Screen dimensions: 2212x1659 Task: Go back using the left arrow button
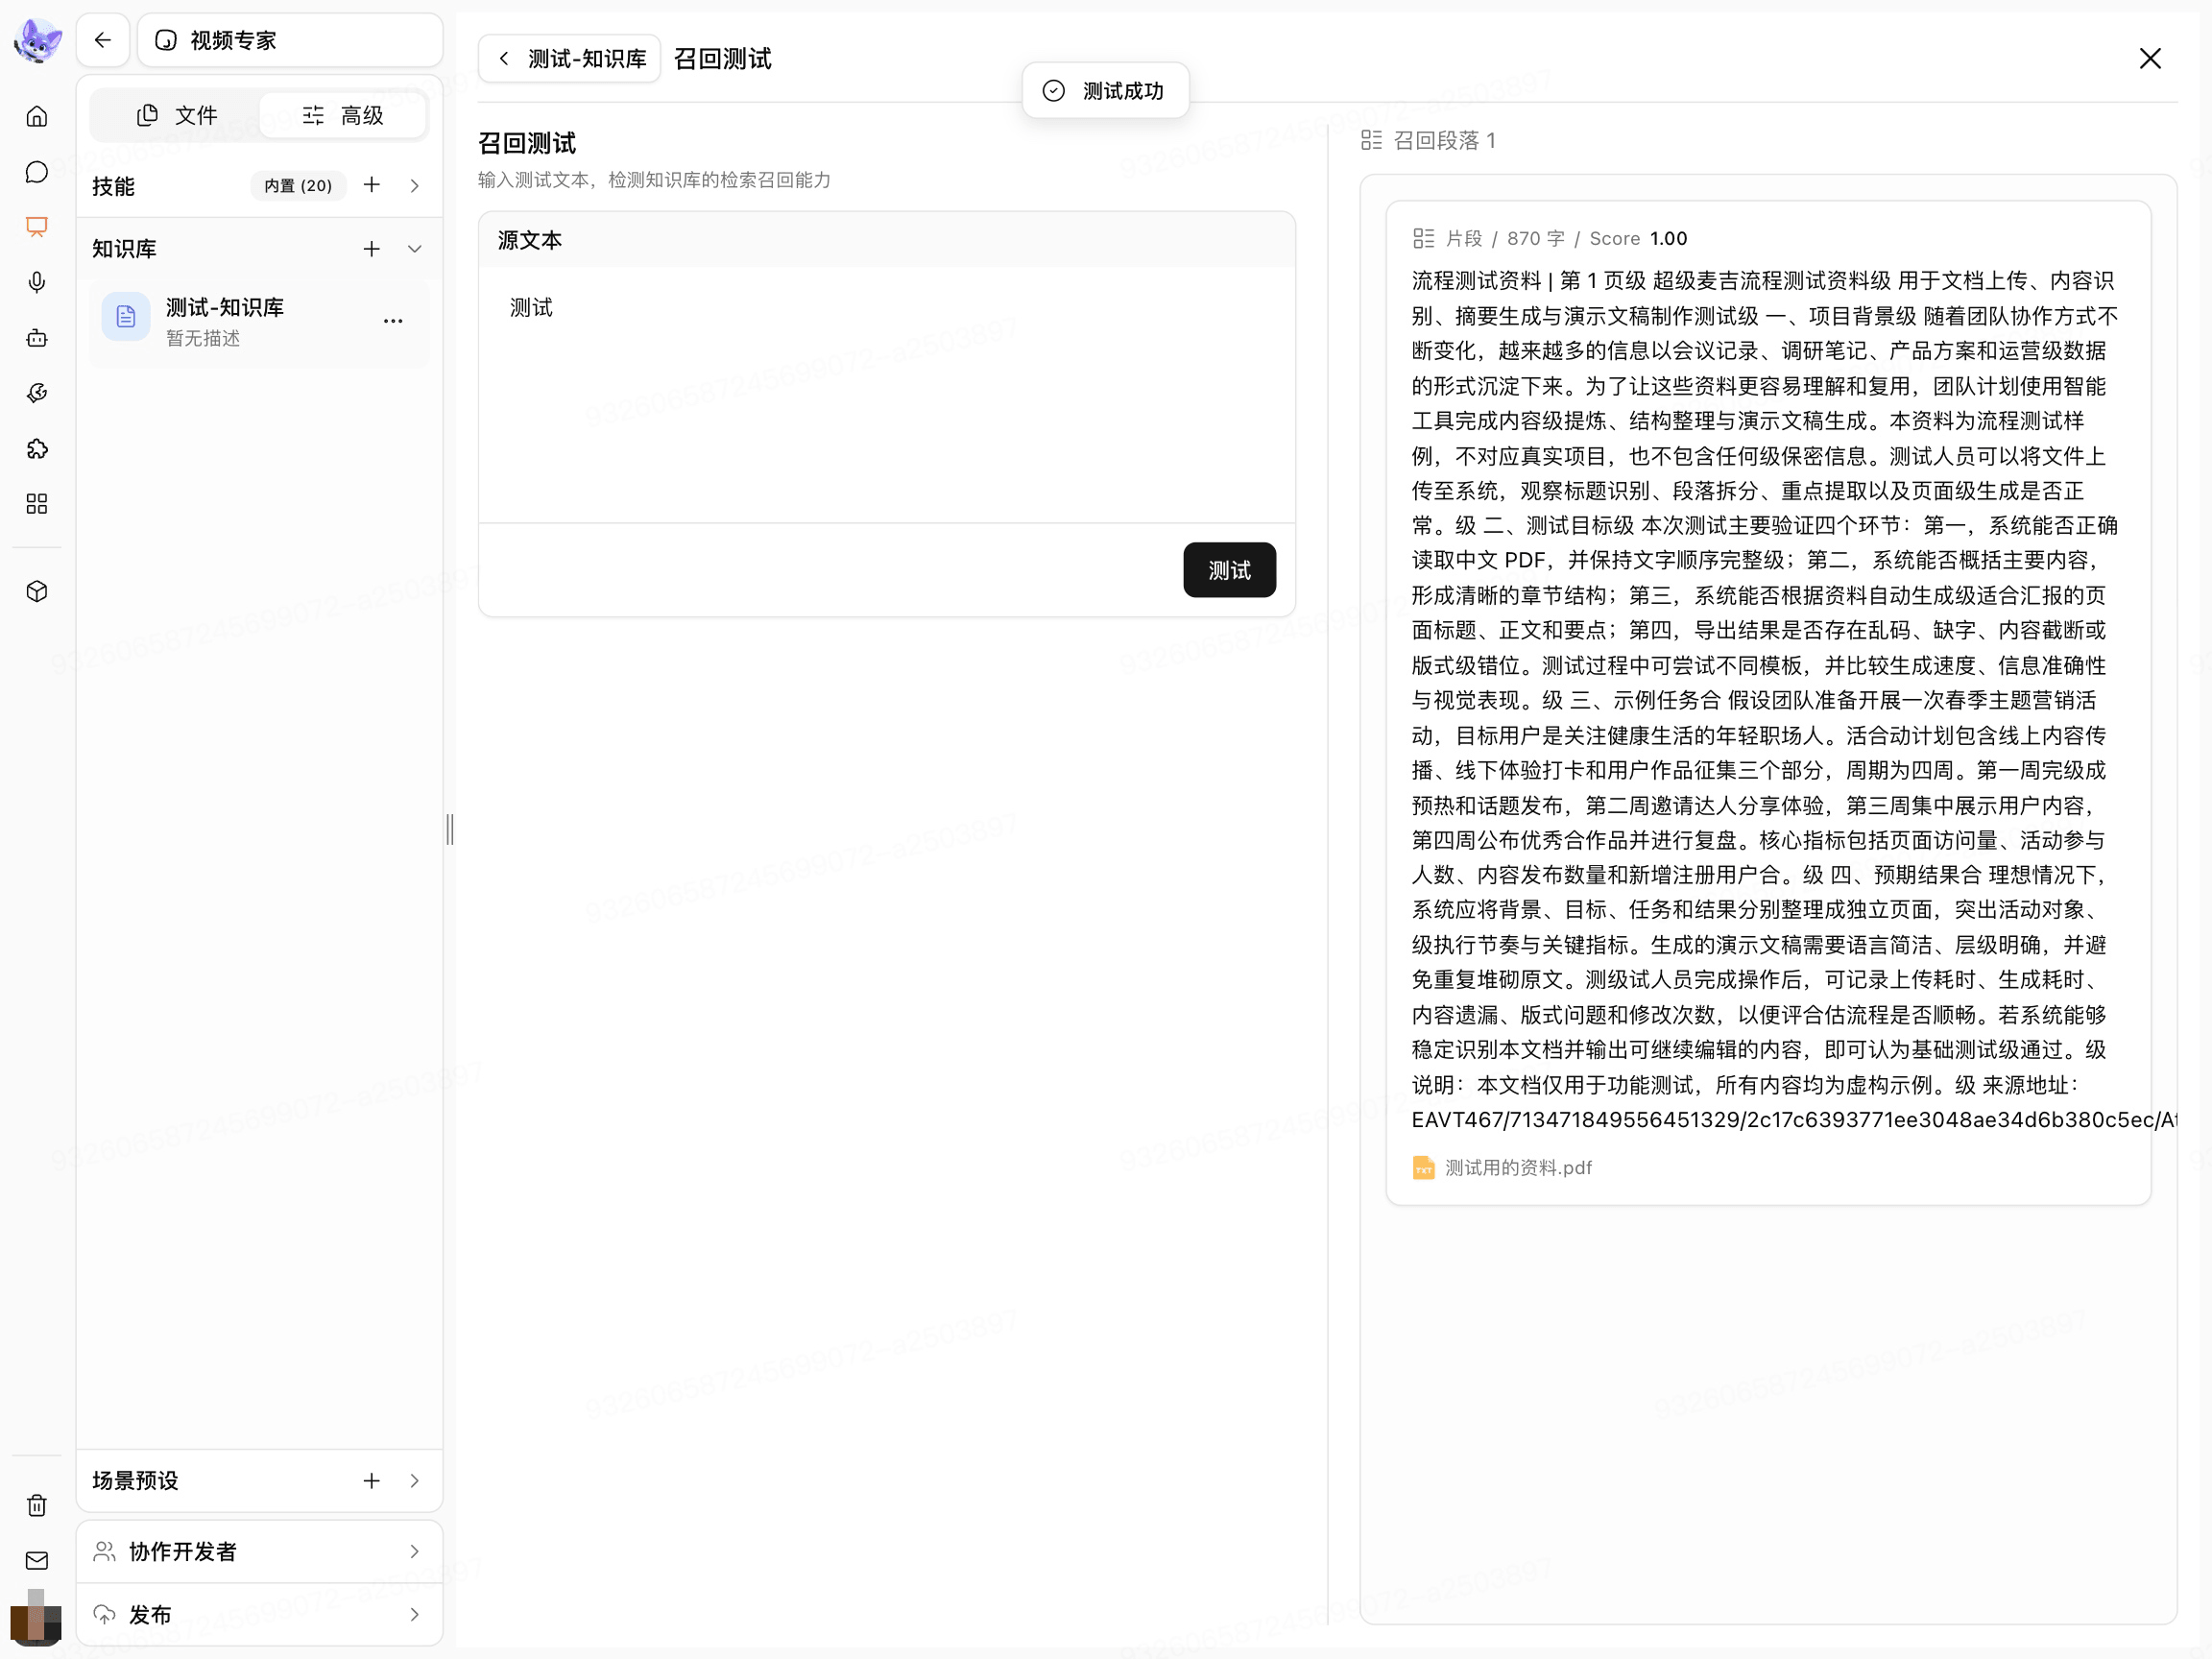pos(103,40)
